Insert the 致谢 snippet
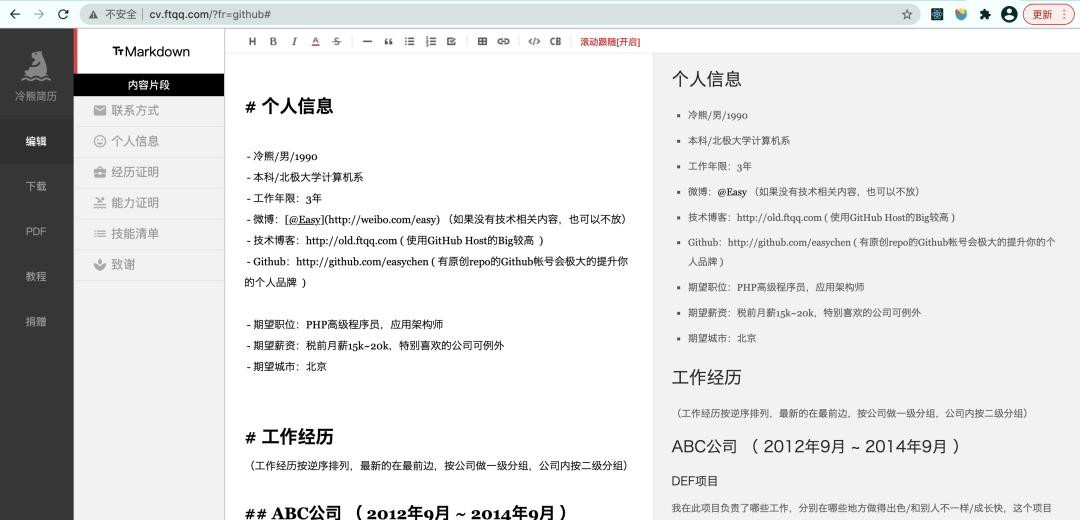 (149, 264)
